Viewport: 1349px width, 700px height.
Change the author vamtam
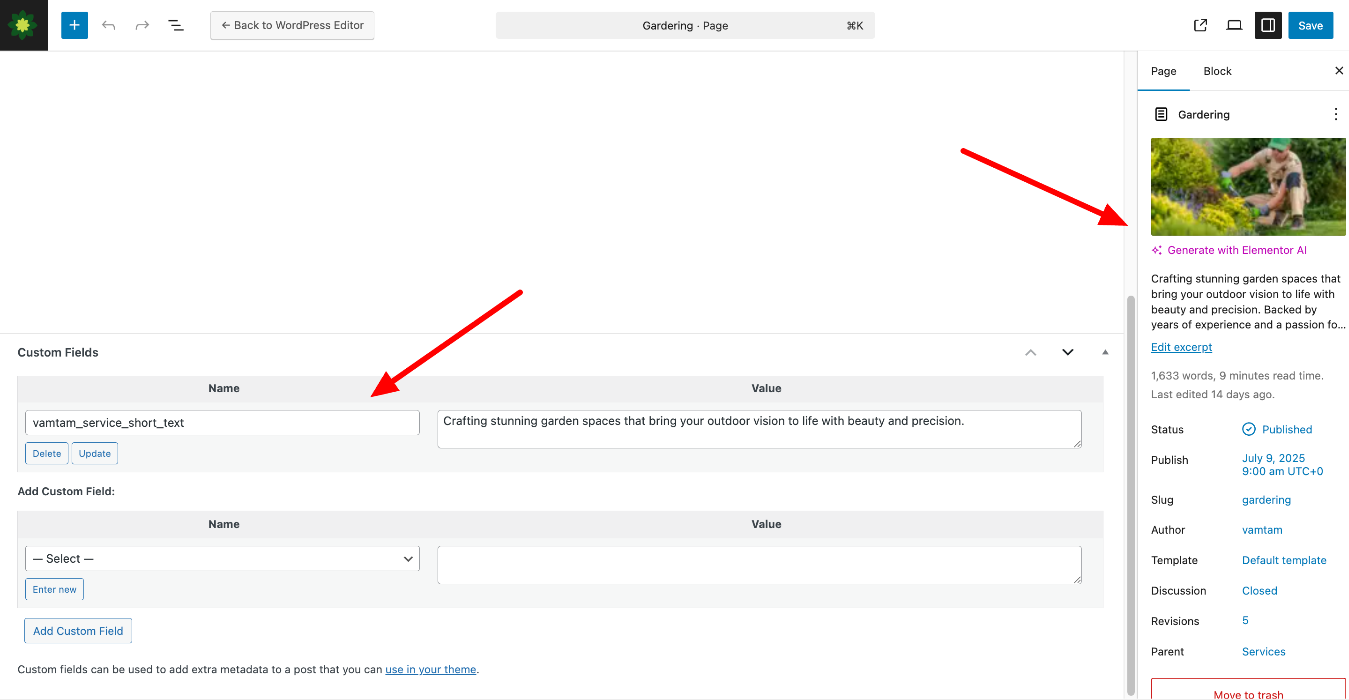pos(1262,531)
